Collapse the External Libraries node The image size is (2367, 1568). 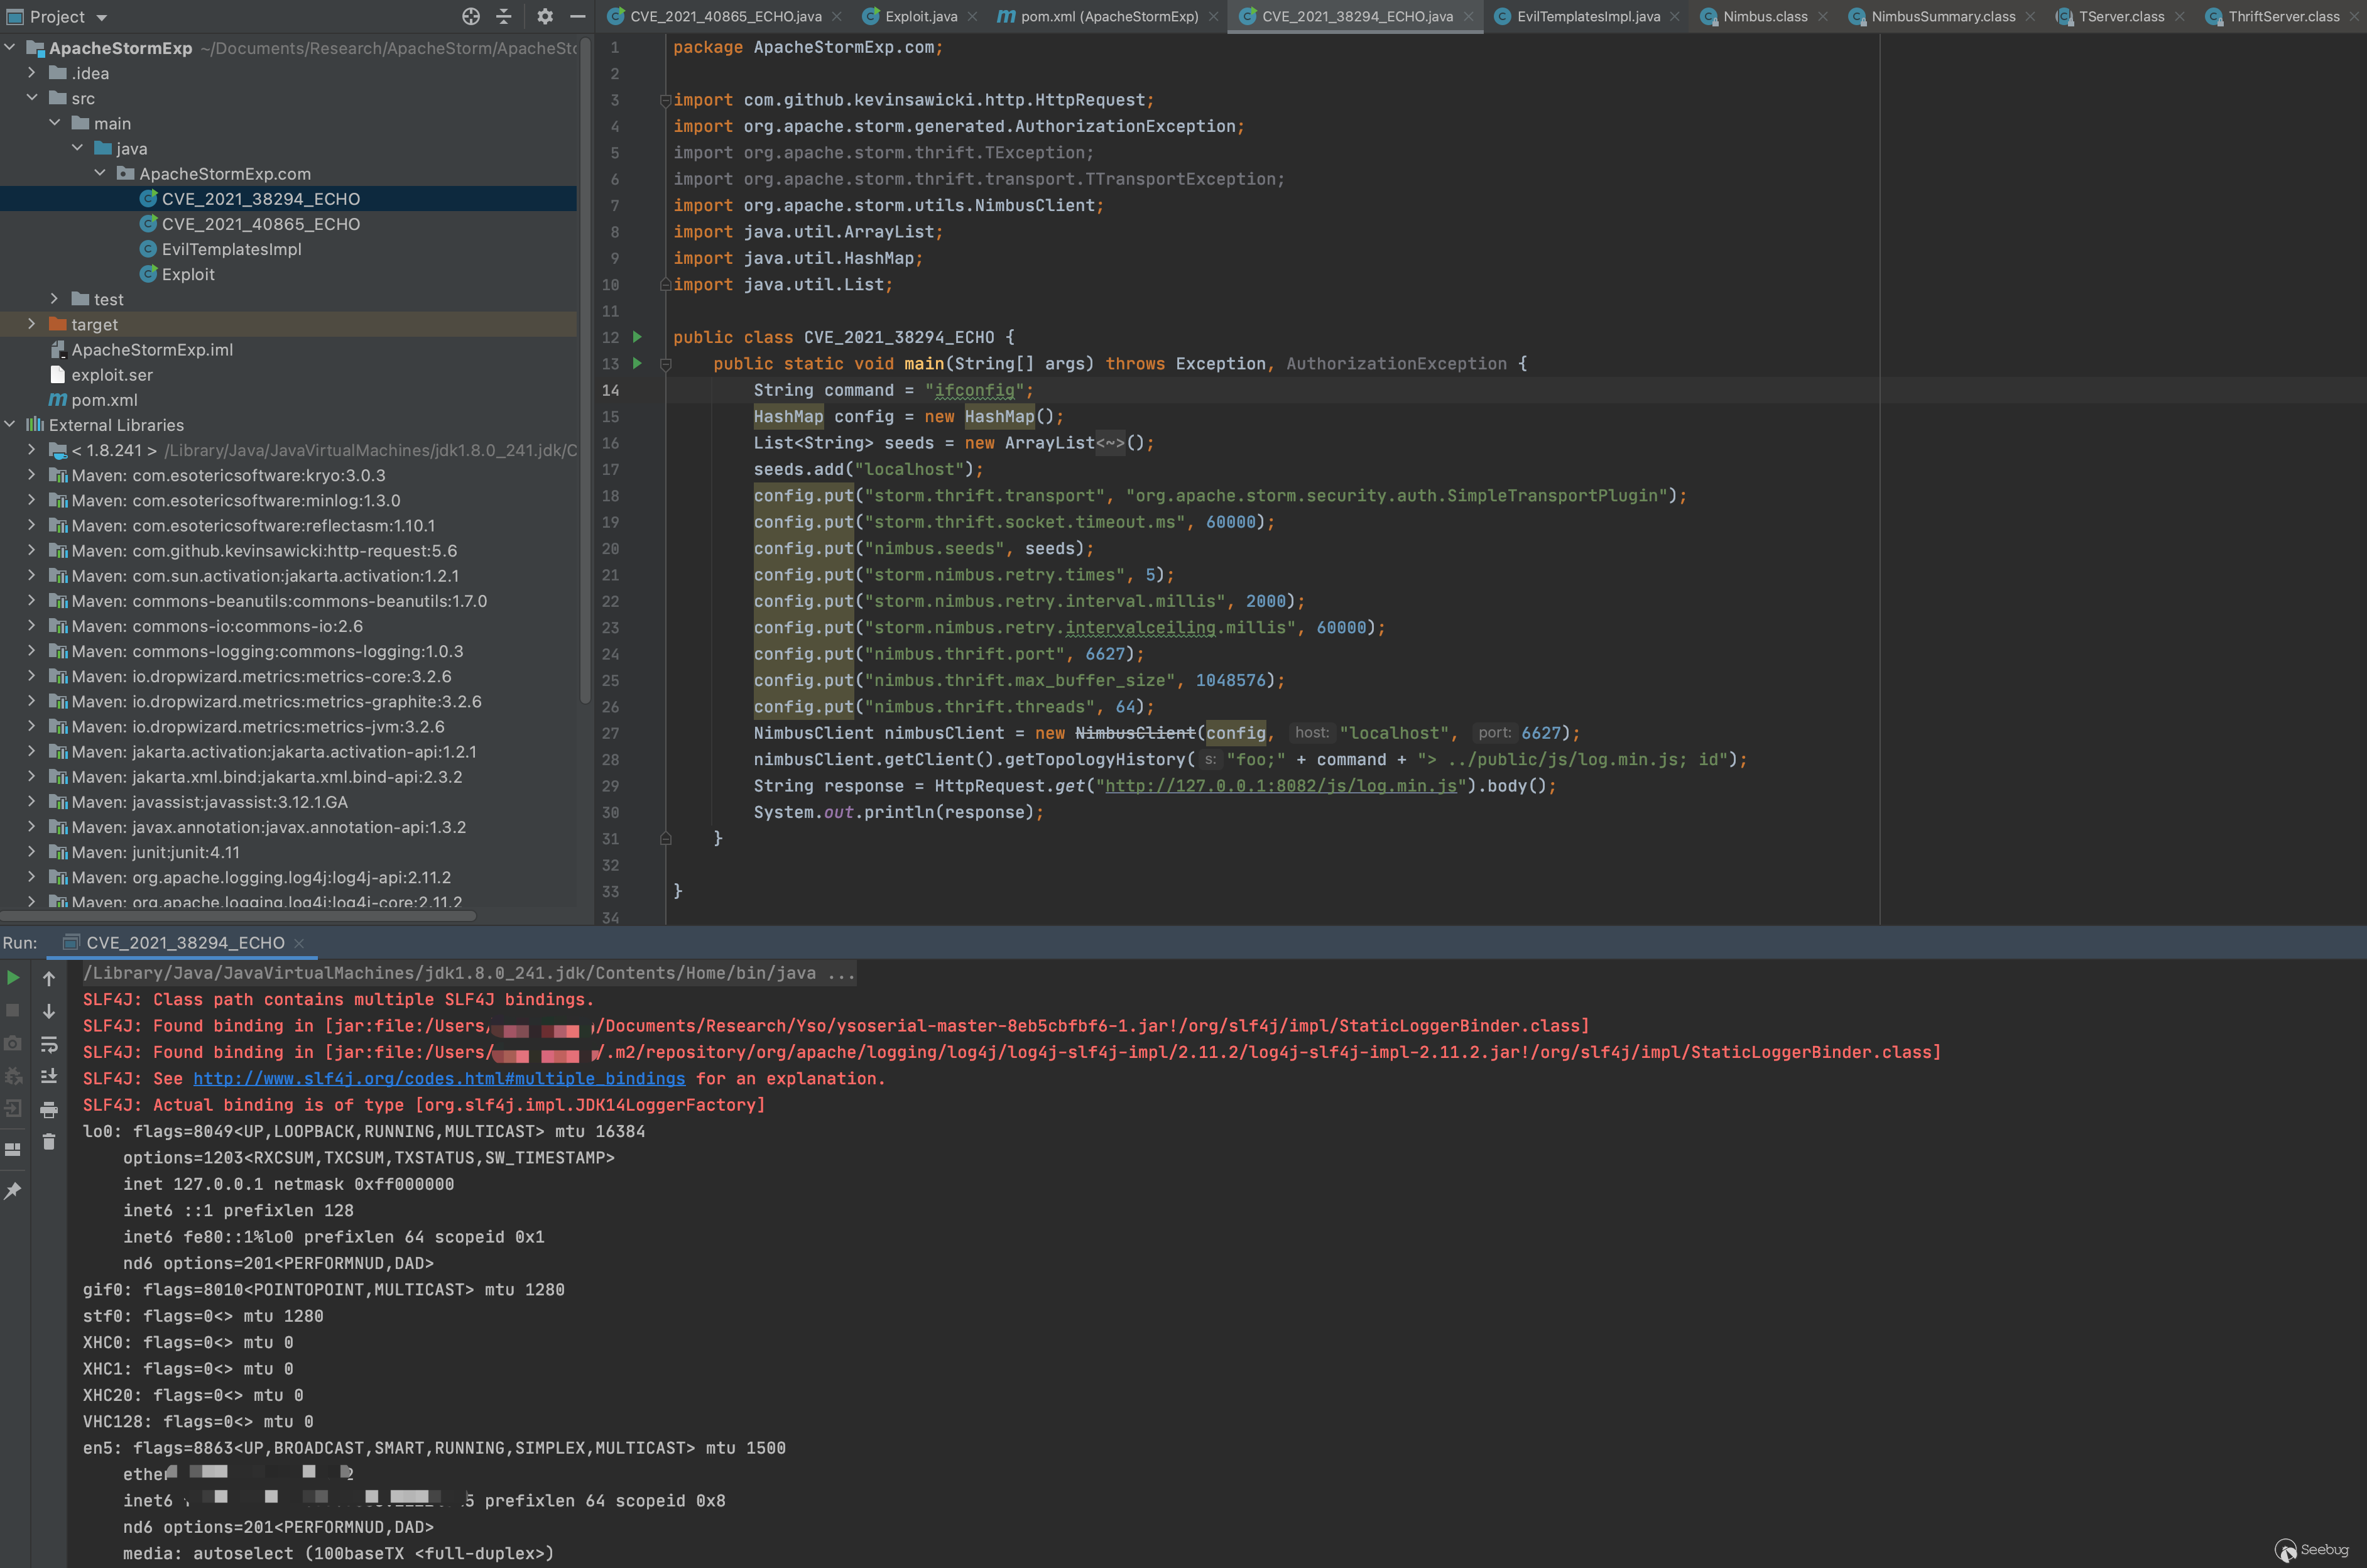click(x=10, y=424)
